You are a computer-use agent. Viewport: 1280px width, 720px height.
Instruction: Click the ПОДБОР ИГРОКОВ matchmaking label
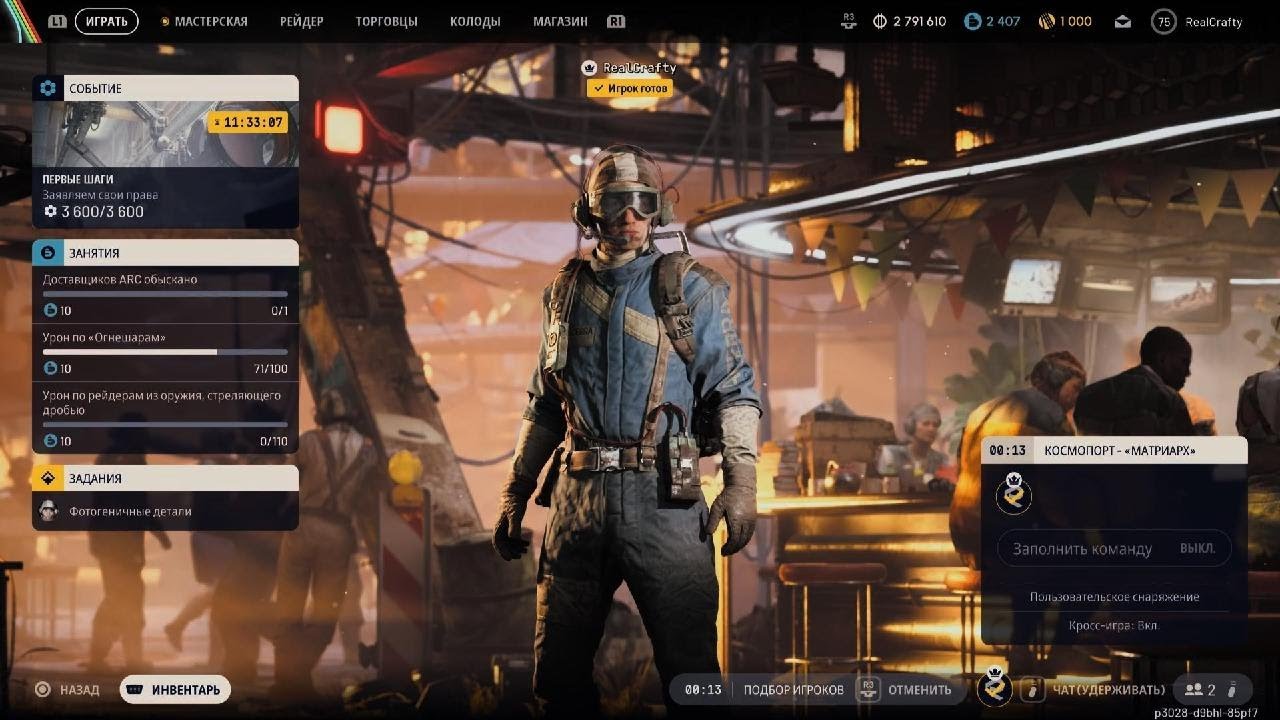coord(794,690)
